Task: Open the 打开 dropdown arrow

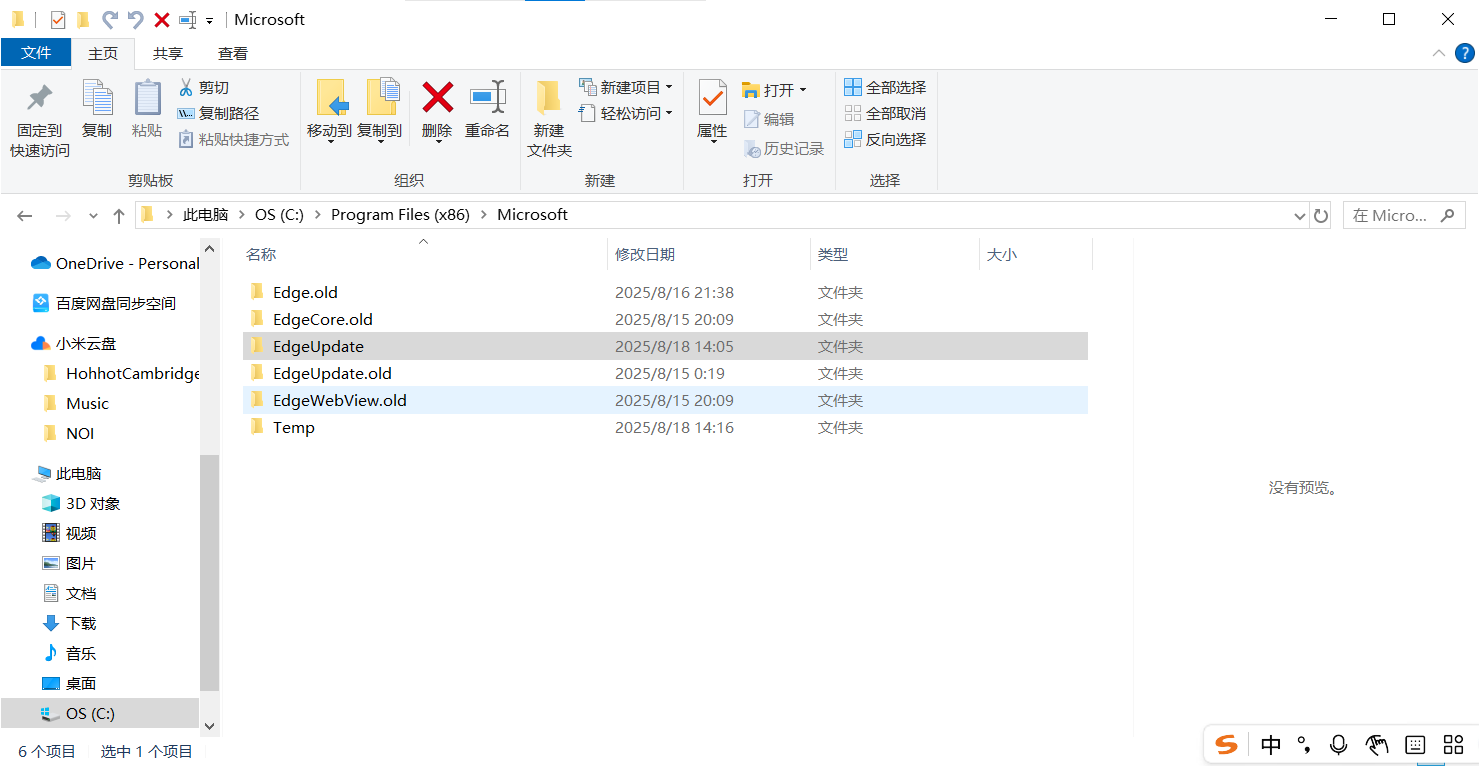Action: [802, 89]
